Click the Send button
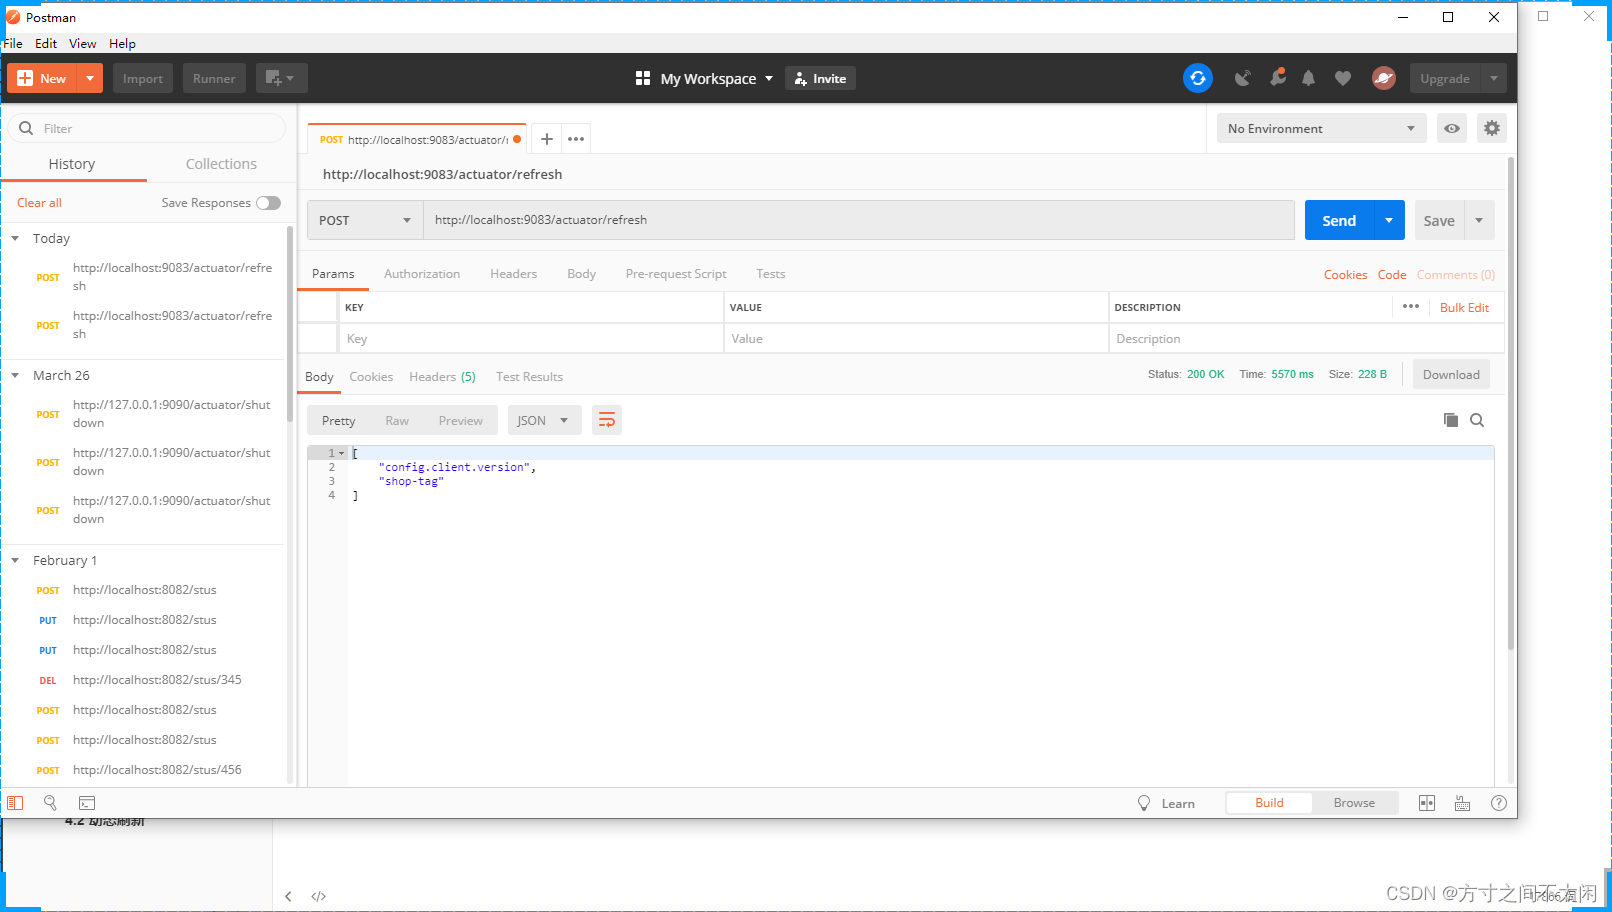This screenshot has height=912, width=1612. pos(1339,220)
